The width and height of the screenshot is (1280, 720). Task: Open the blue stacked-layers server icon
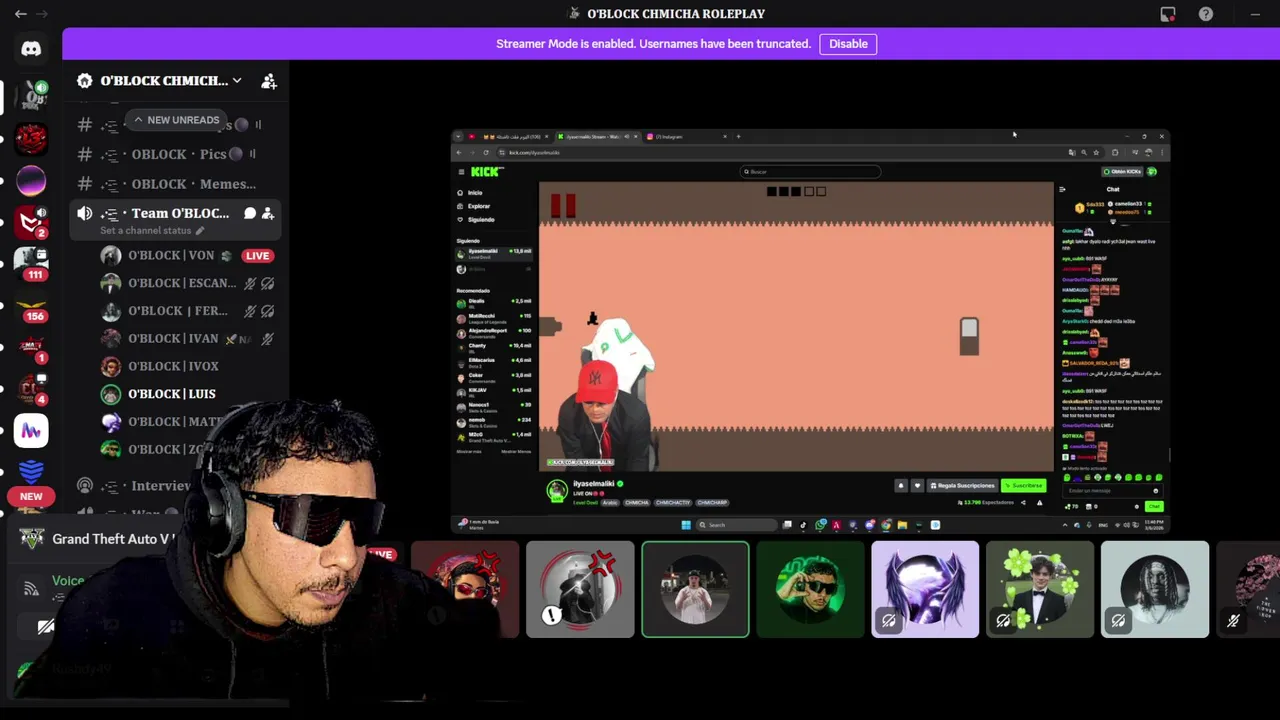click(x=31, y=470)
